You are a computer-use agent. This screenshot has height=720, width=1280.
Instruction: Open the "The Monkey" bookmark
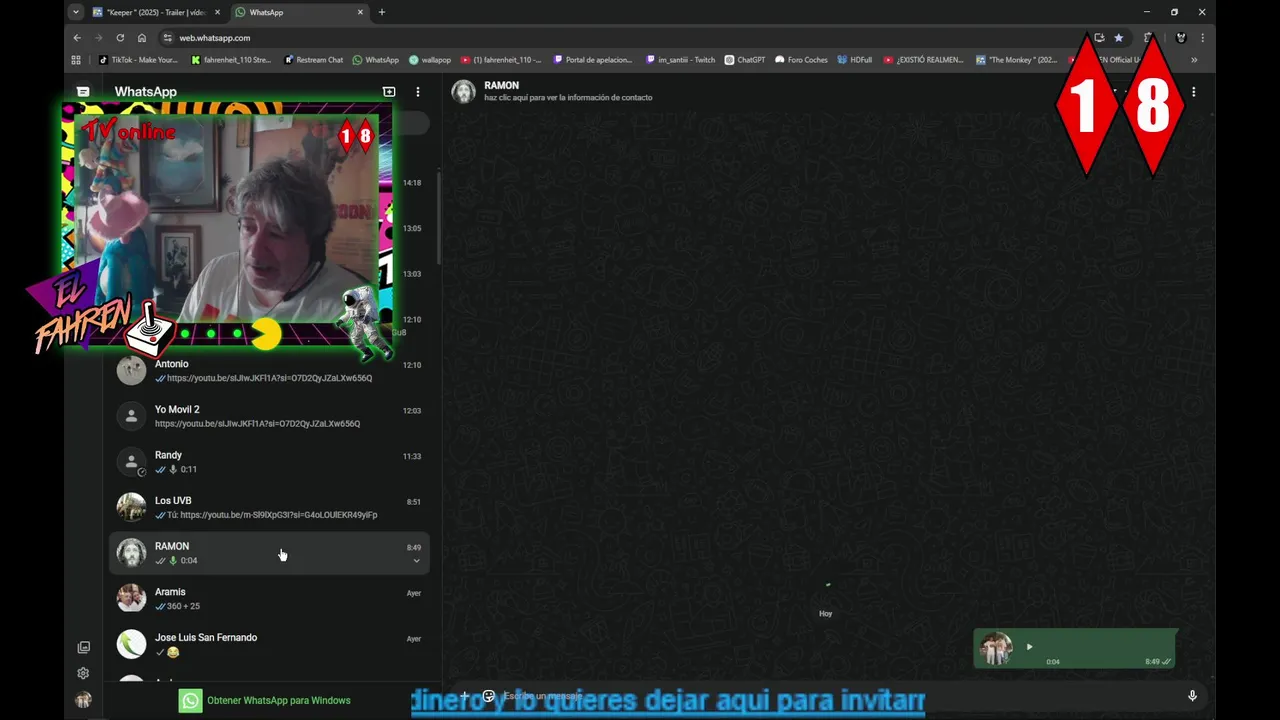click(x=1017, y=60)
